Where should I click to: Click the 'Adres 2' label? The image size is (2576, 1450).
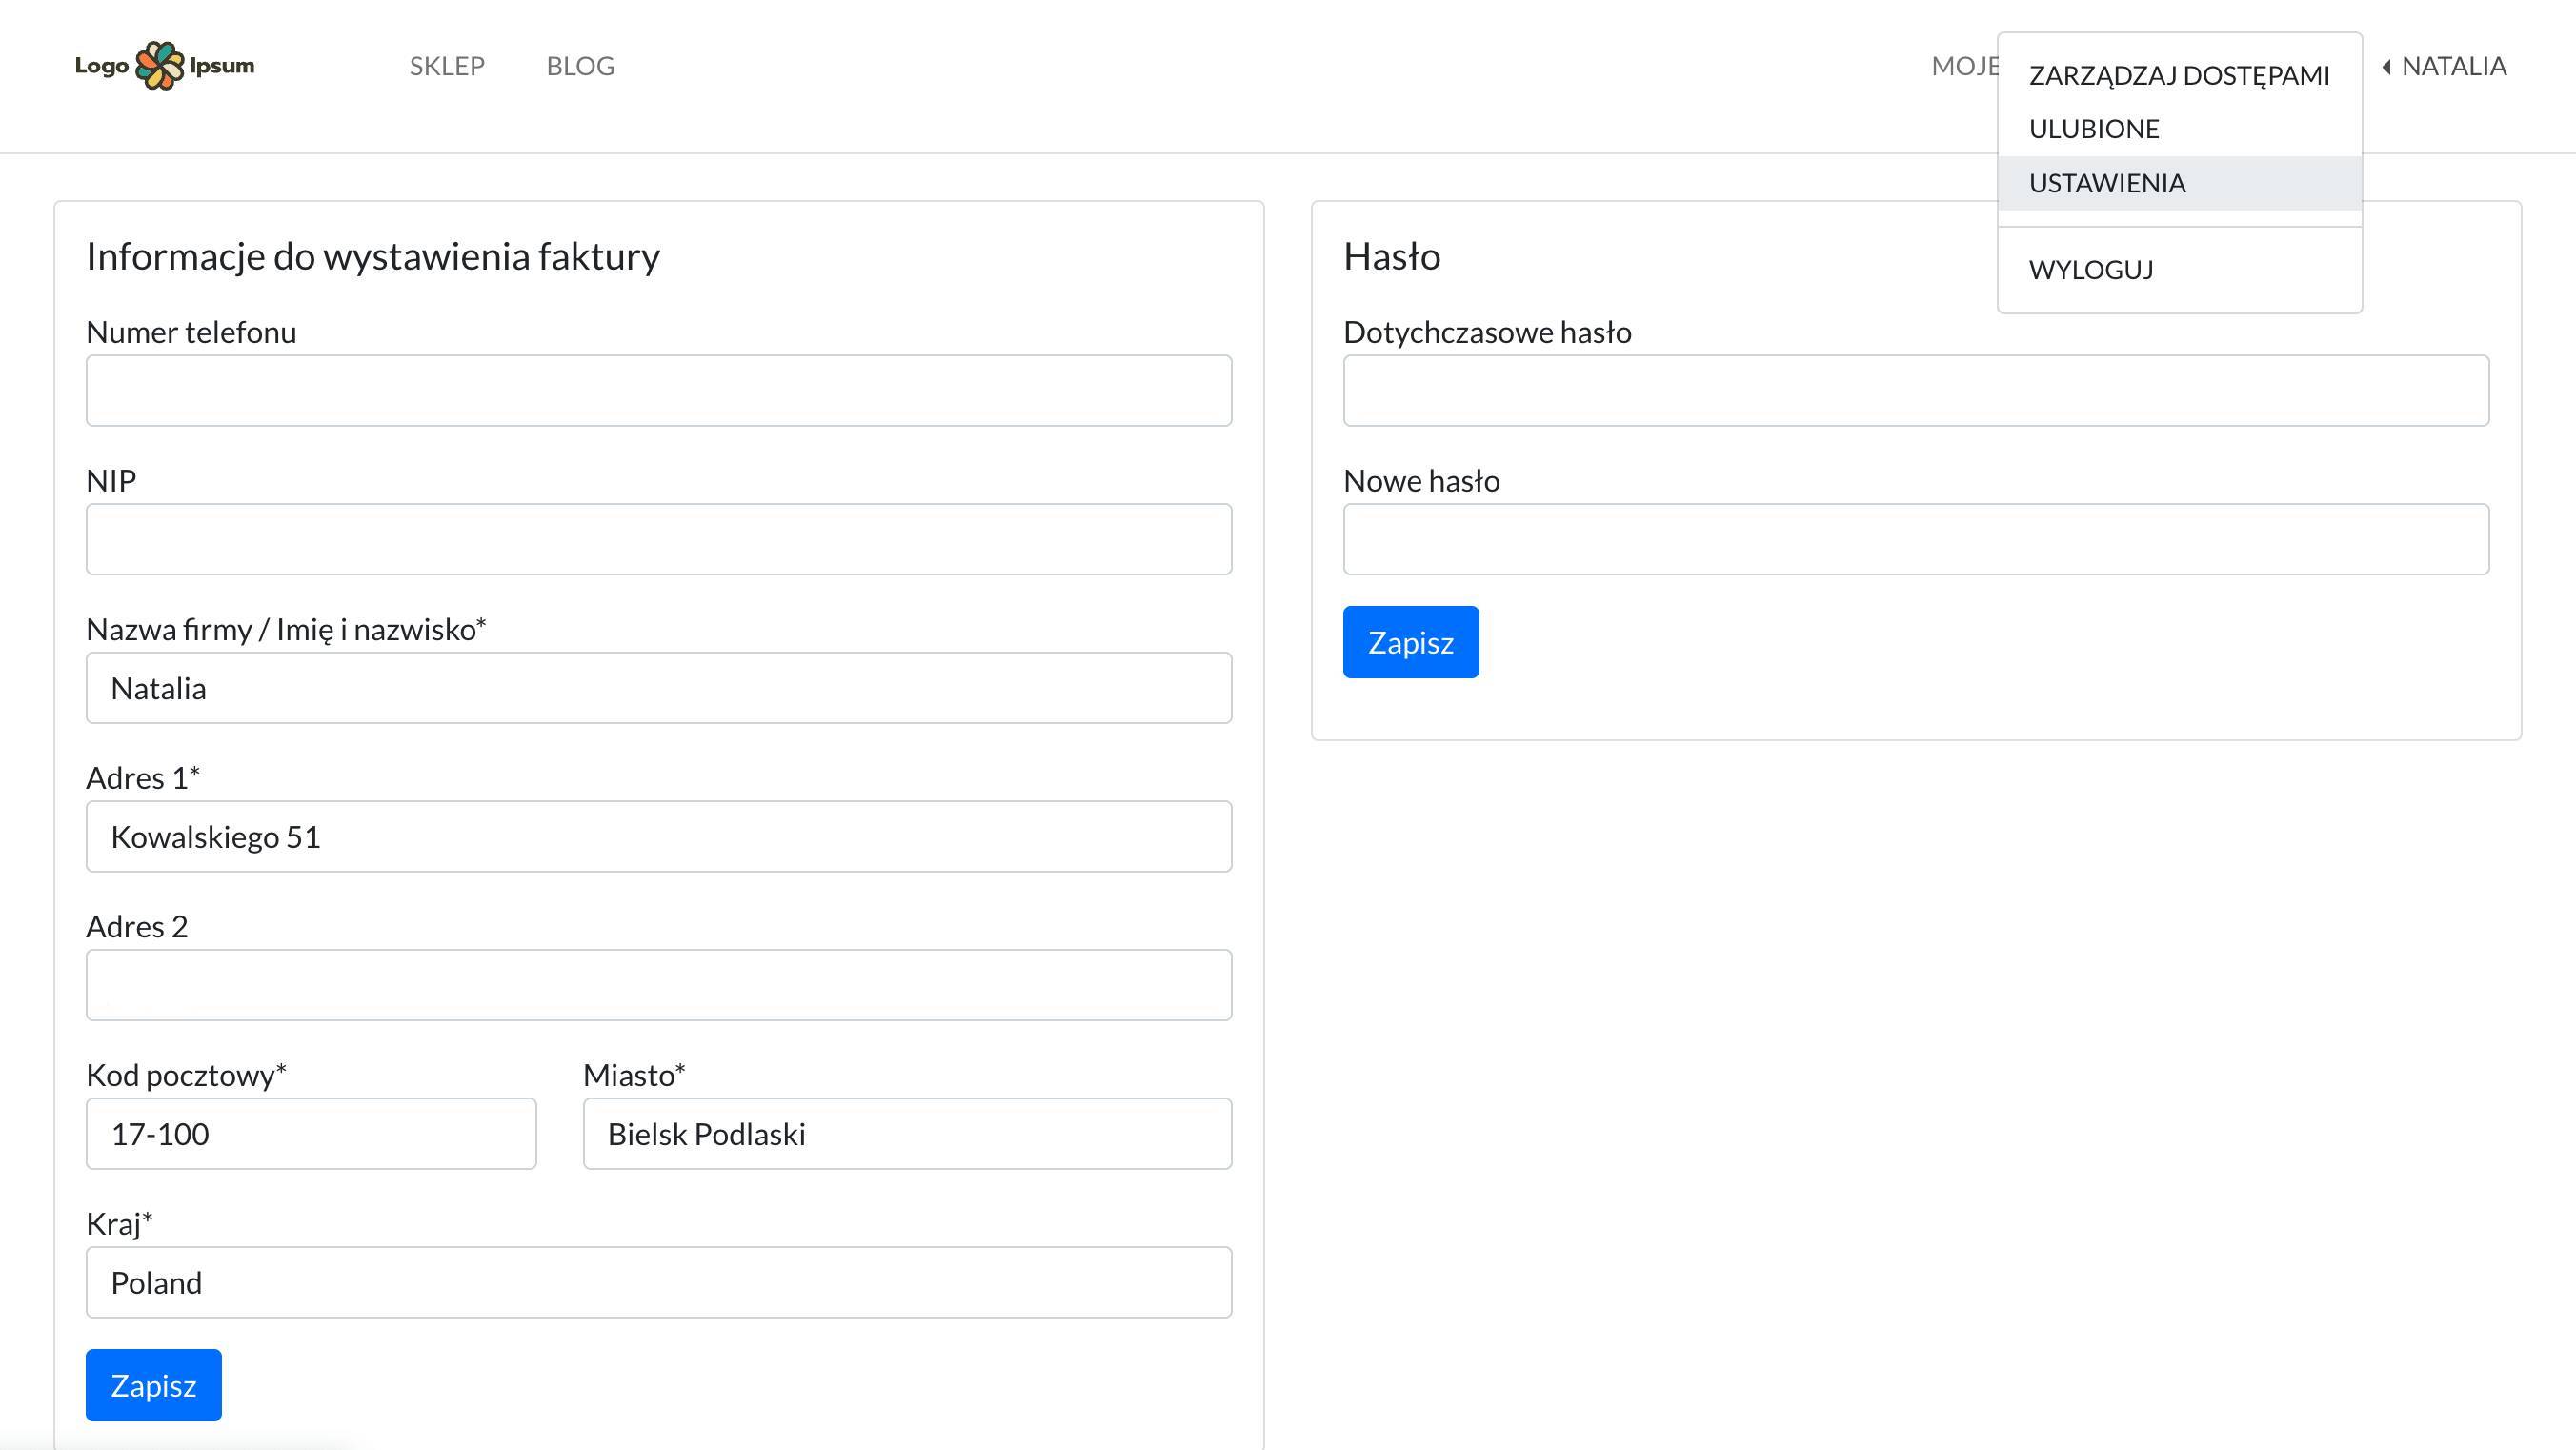click(x=137, y=927)
